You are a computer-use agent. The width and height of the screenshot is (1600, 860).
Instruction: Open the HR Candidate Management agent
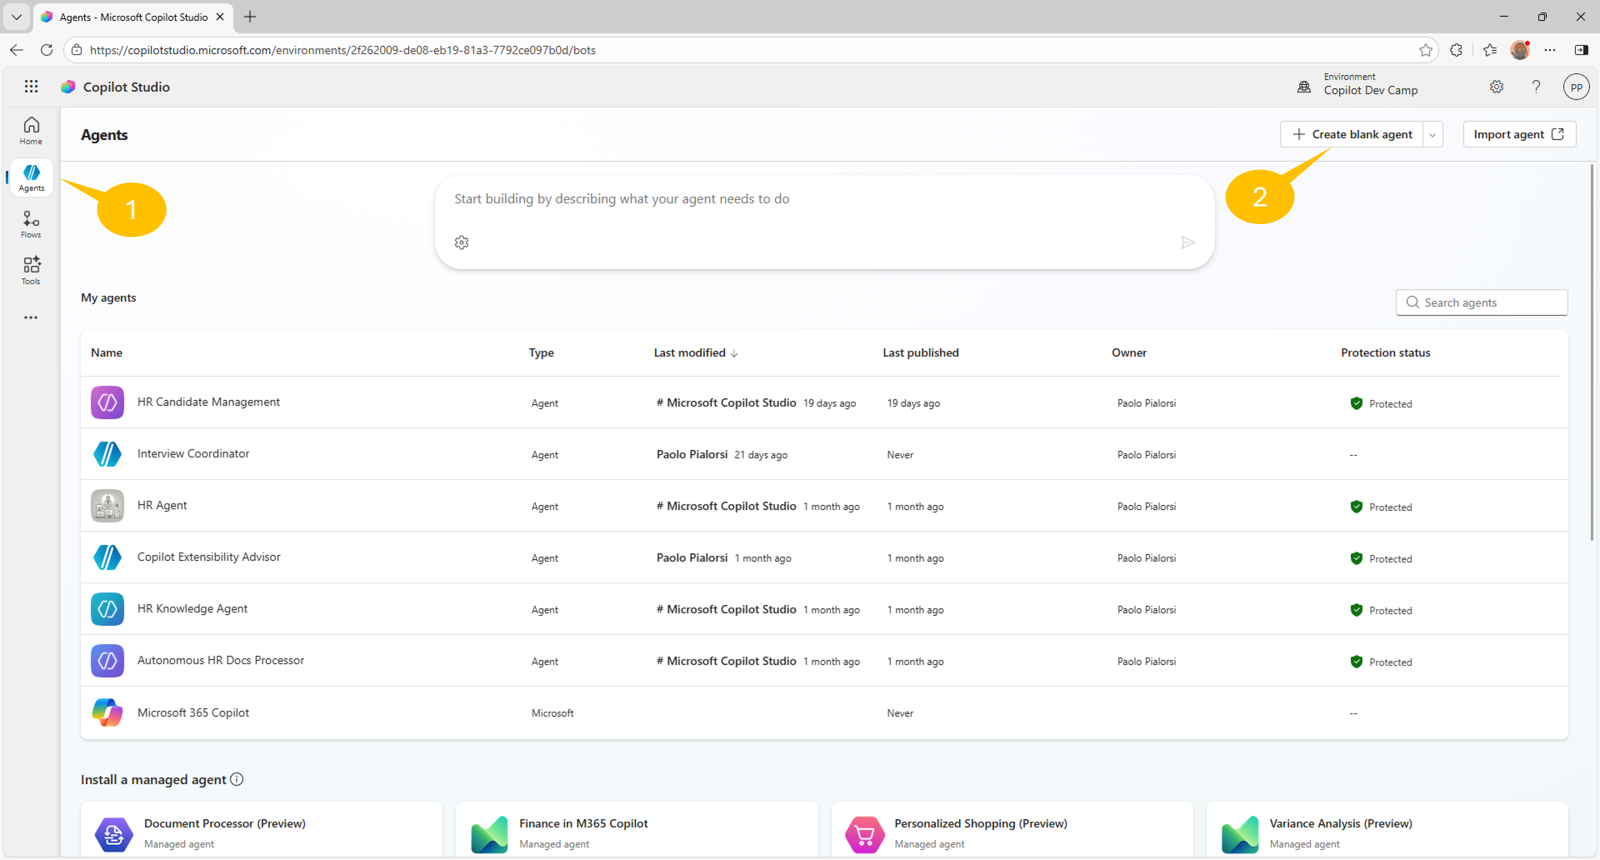208,402
